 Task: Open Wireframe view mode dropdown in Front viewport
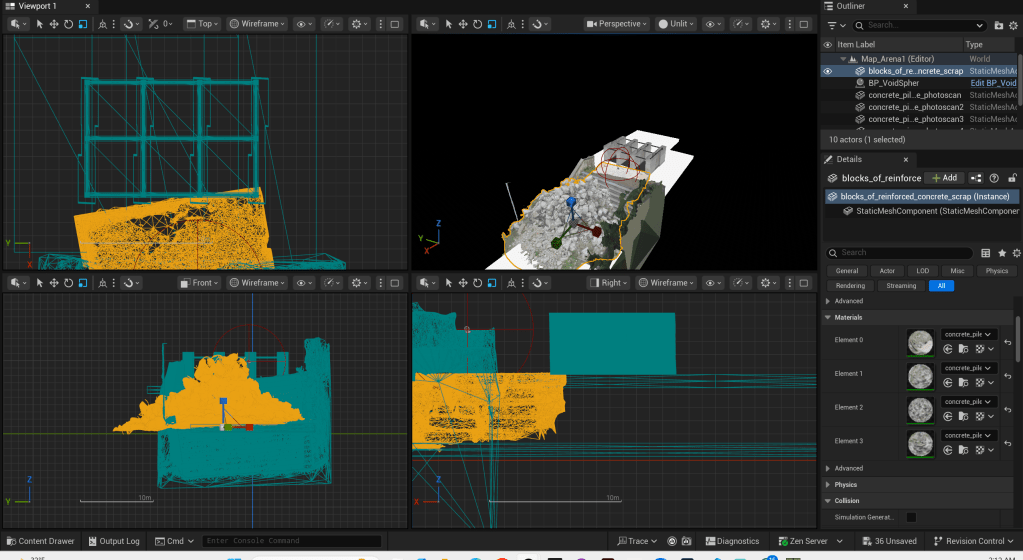click(x=259, y=283)
